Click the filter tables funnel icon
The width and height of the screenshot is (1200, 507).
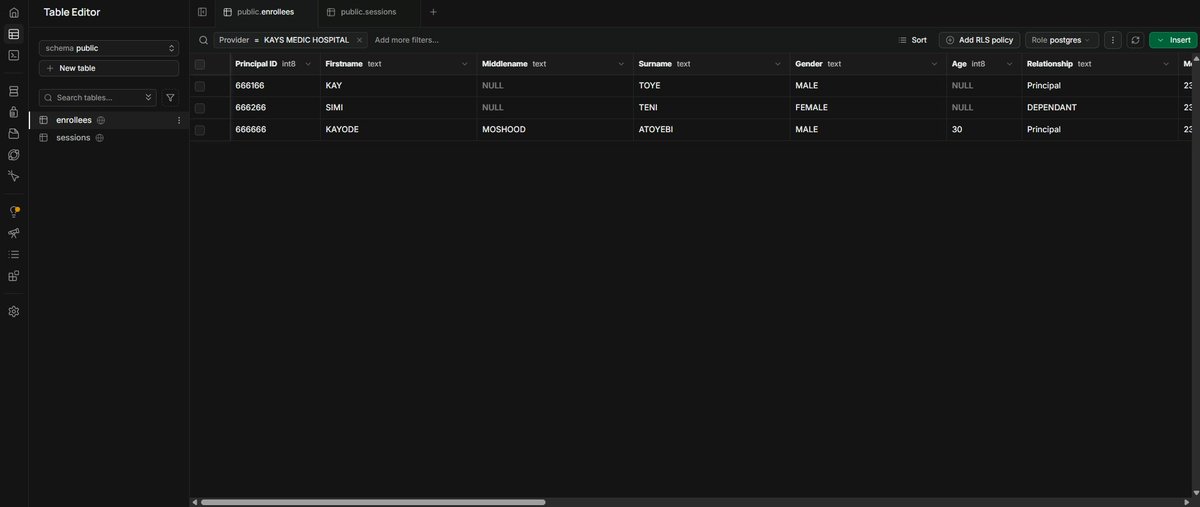pos(170,97)
